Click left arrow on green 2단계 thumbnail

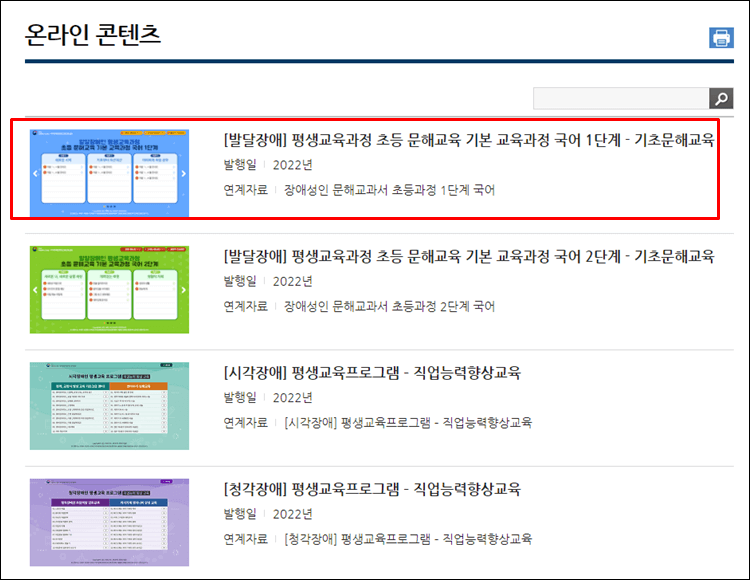[35, 290]
